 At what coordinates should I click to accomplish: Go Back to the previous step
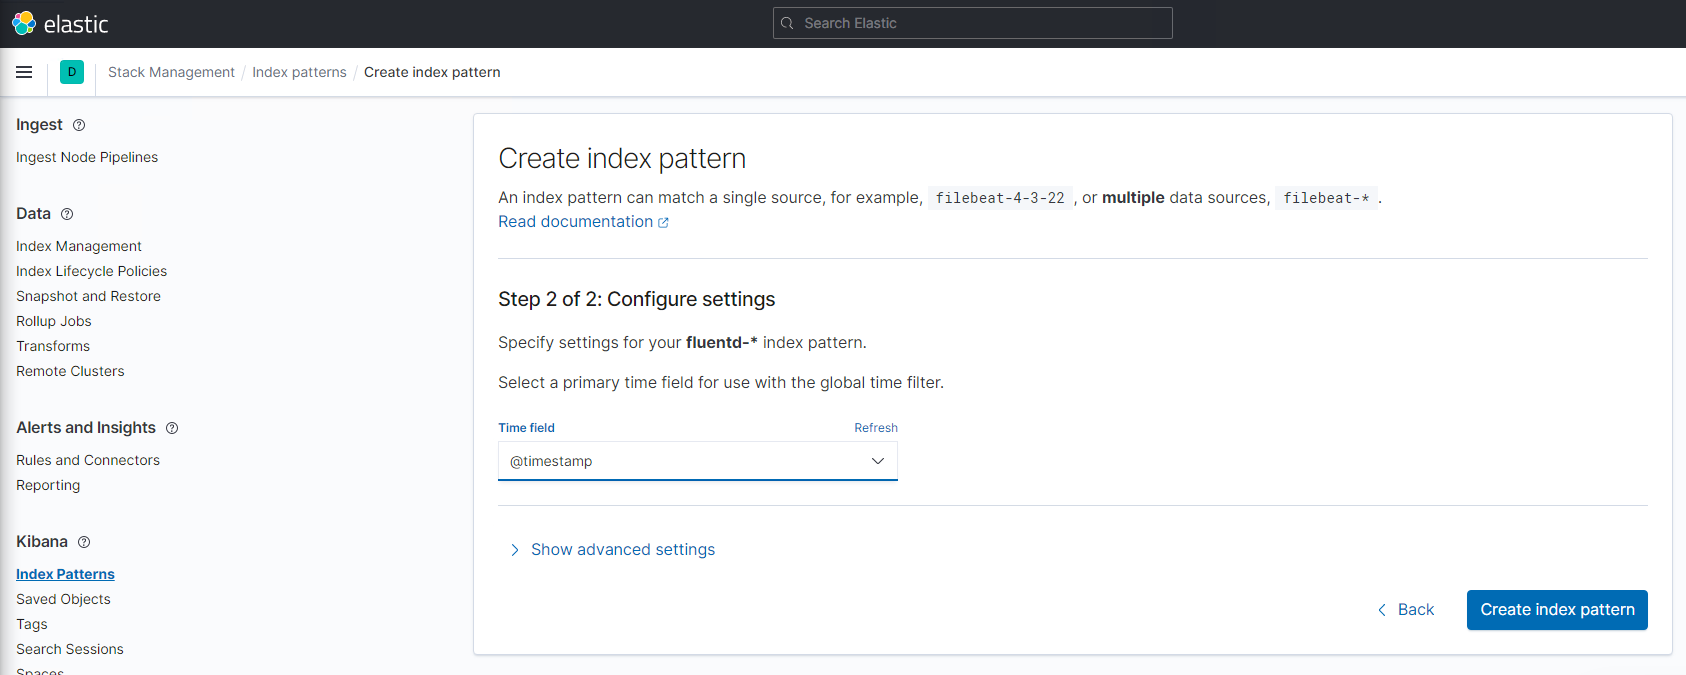pyautogui.click(x=1406, y=610)
